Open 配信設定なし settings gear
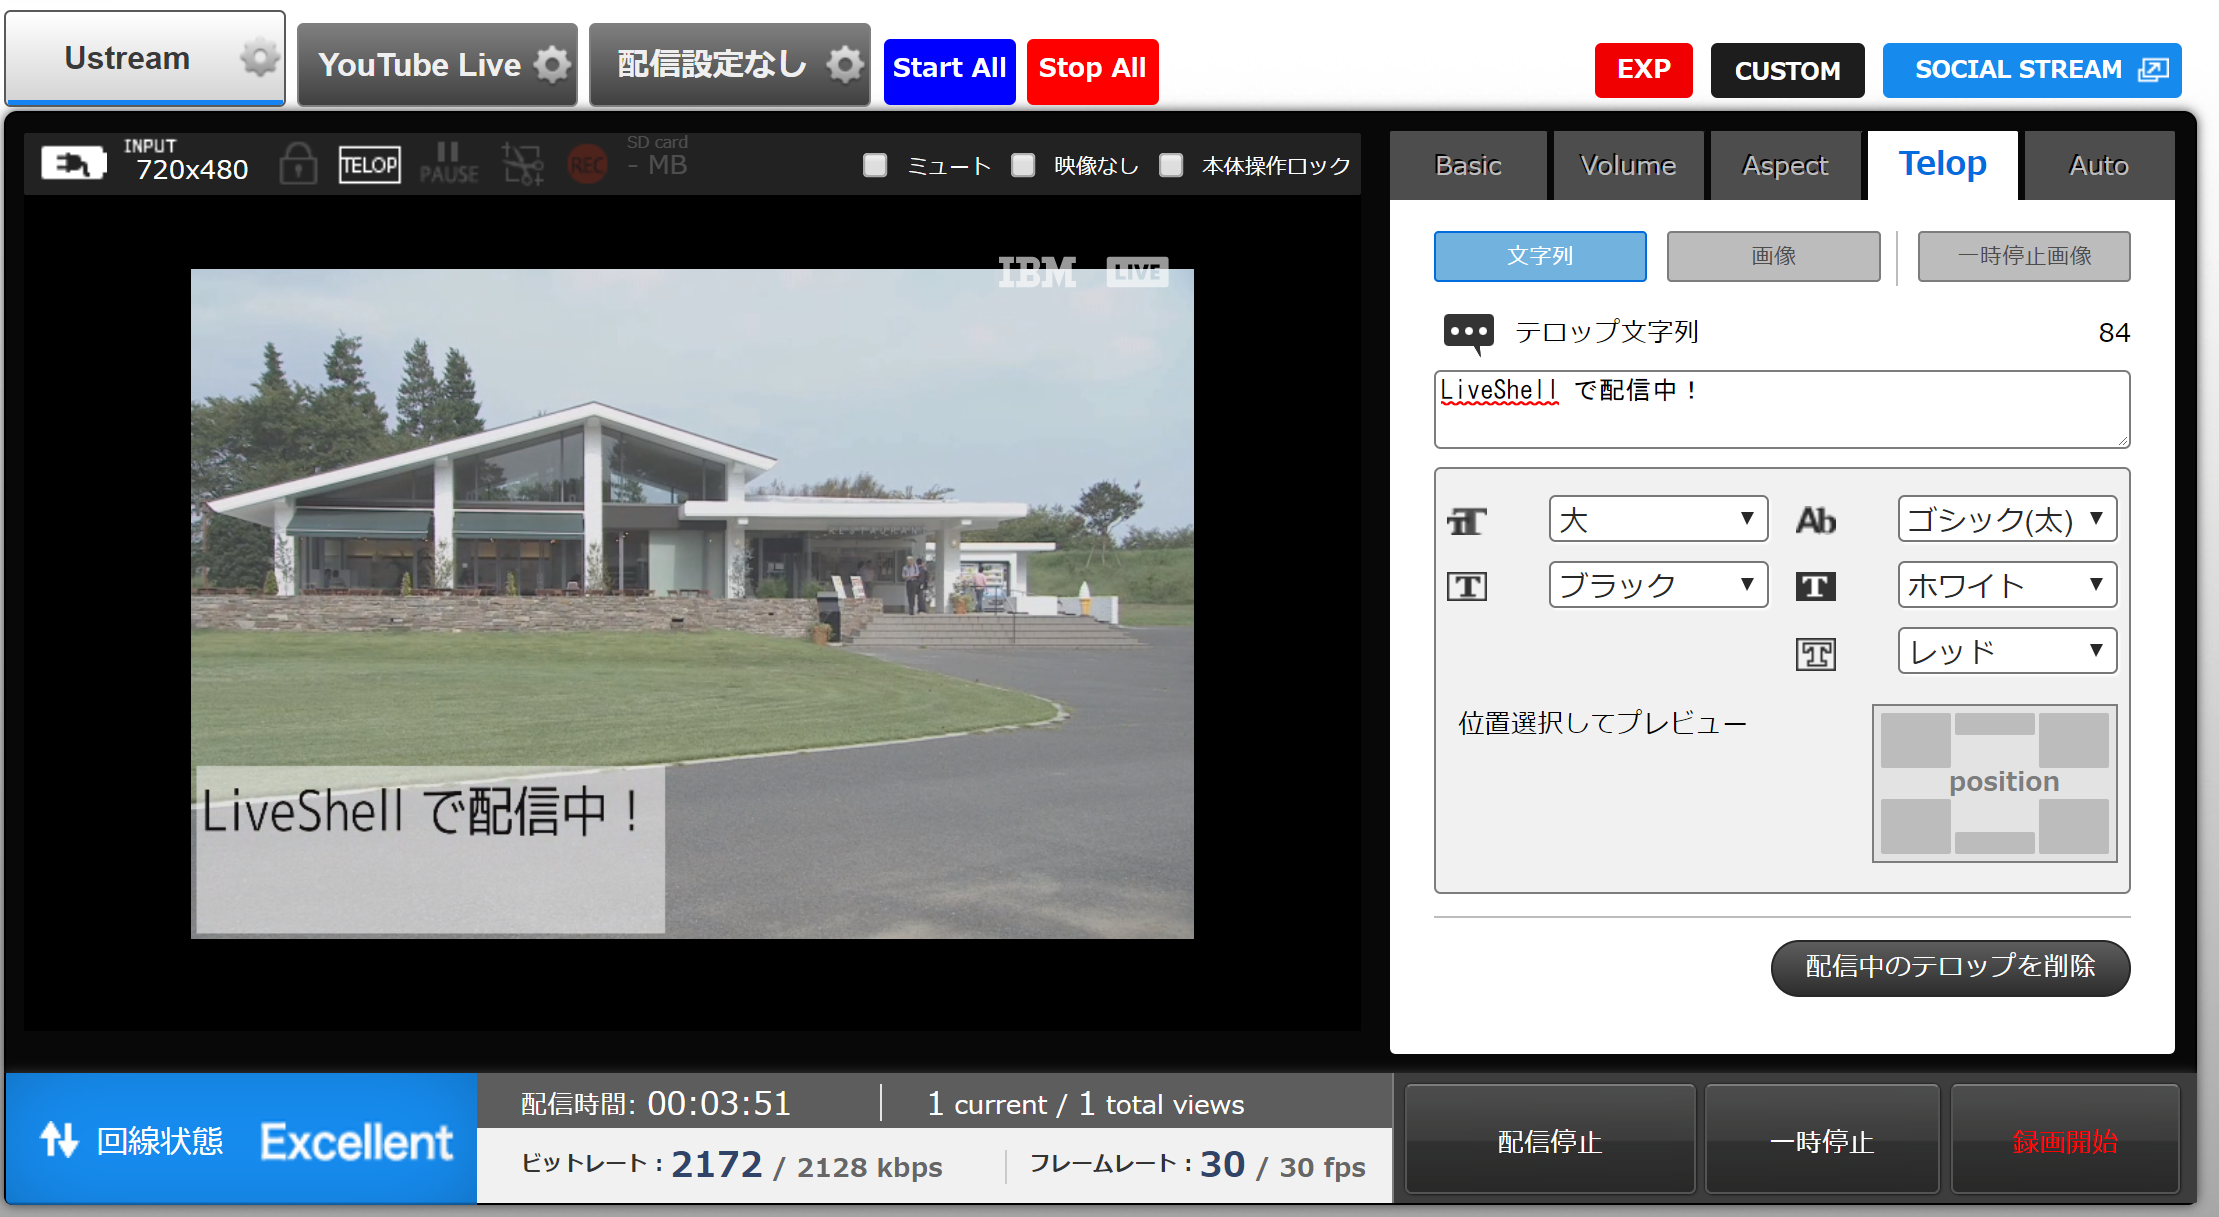This screenshot has height=1217, width=2219. (x=845, y=65)
